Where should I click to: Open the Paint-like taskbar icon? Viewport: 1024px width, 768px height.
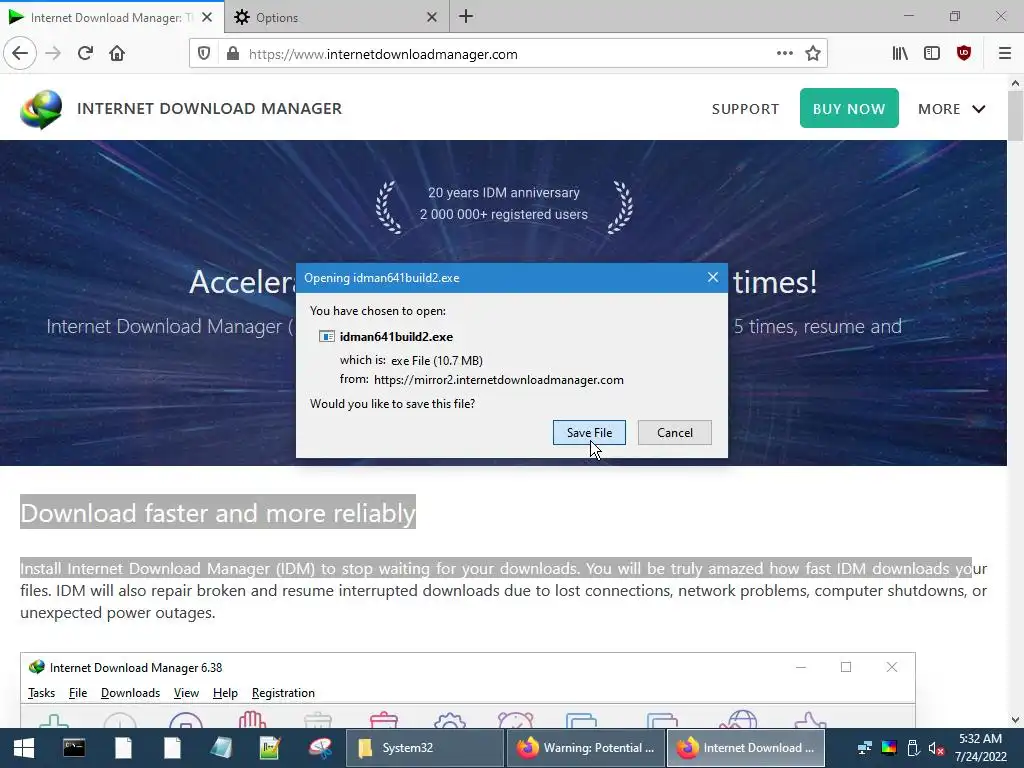click(320, 748)
